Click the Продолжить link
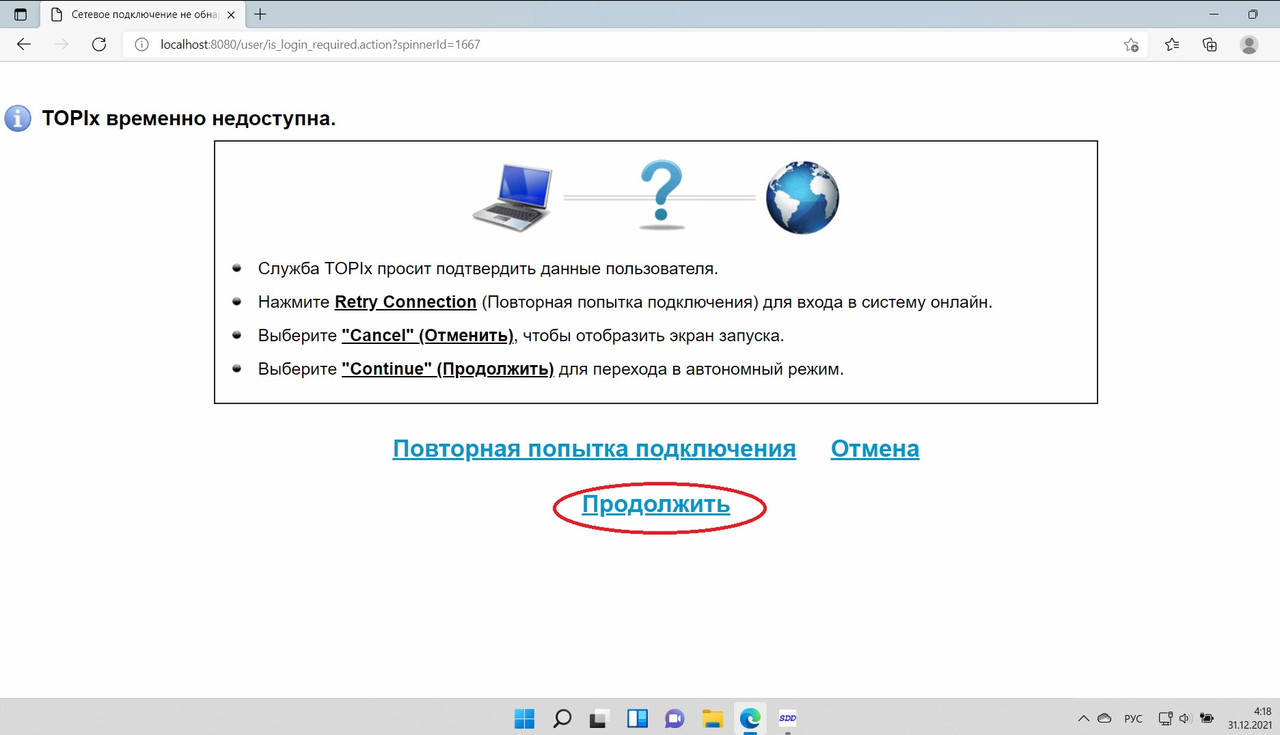The width and height of the screenshot is (1280, 735). 656,505
